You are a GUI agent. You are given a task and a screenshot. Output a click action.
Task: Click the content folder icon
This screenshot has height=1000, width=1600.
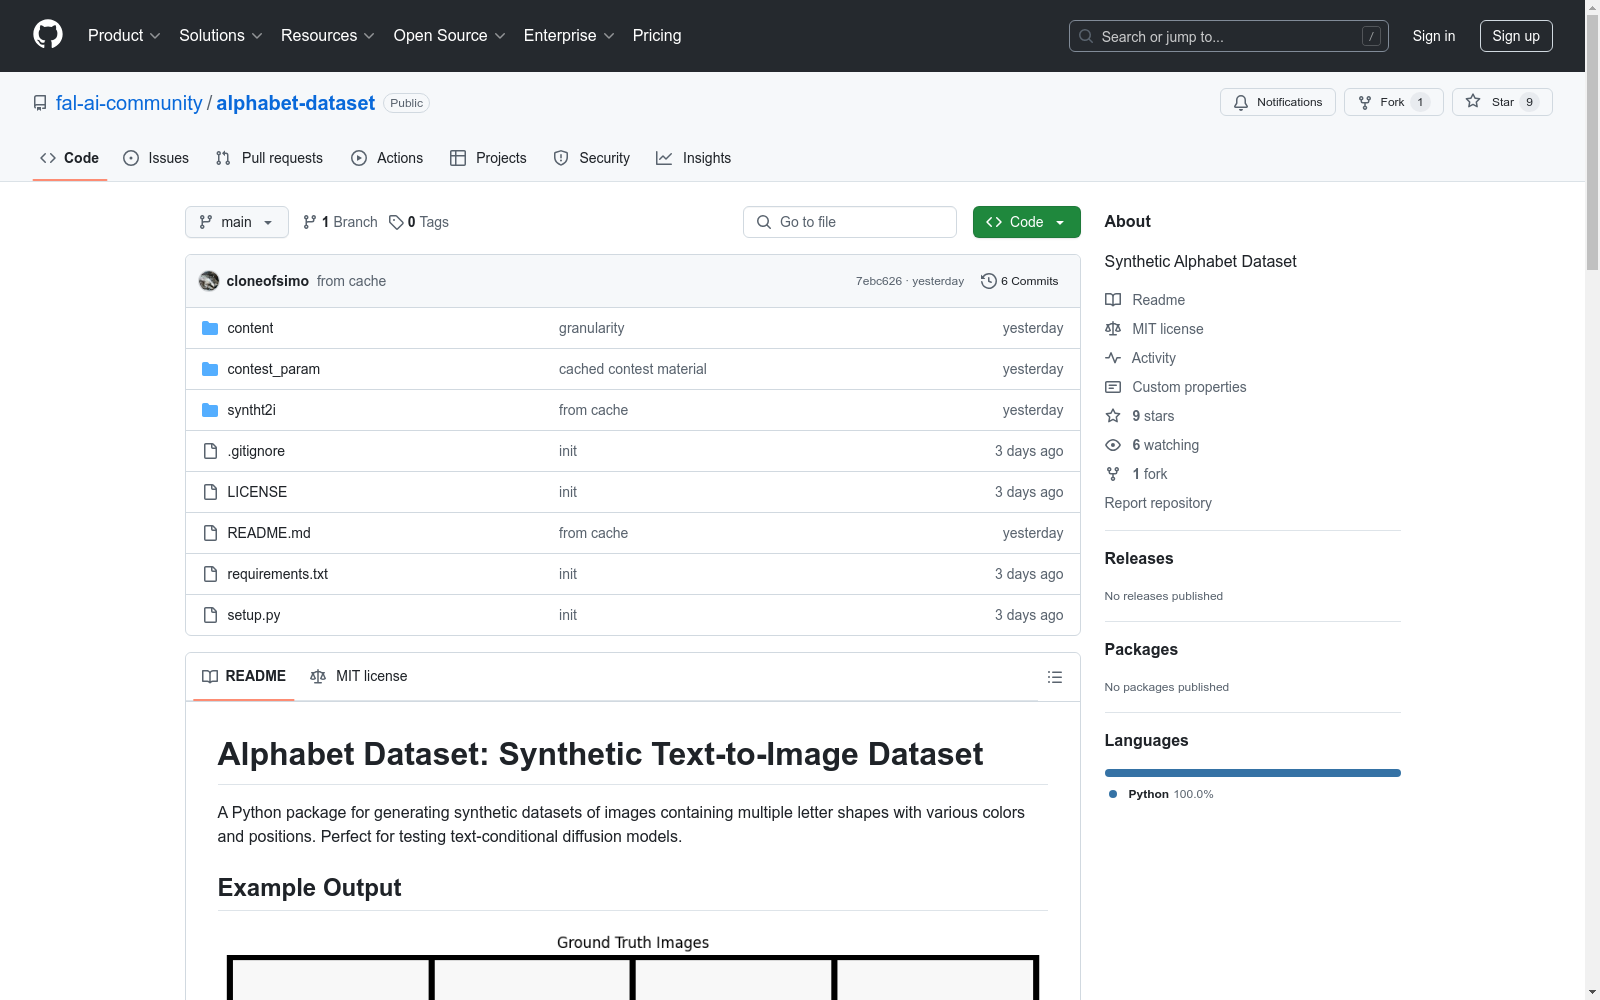click(x=210, y=328)
